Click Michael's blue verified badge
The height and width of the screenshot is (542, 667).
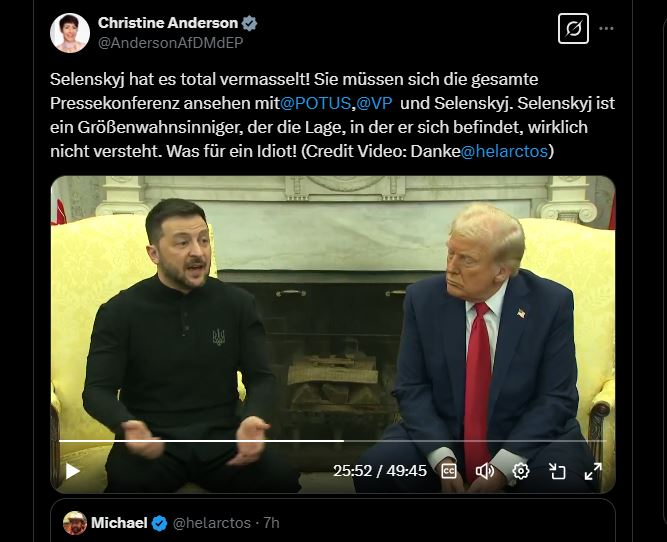click(160, 523)
